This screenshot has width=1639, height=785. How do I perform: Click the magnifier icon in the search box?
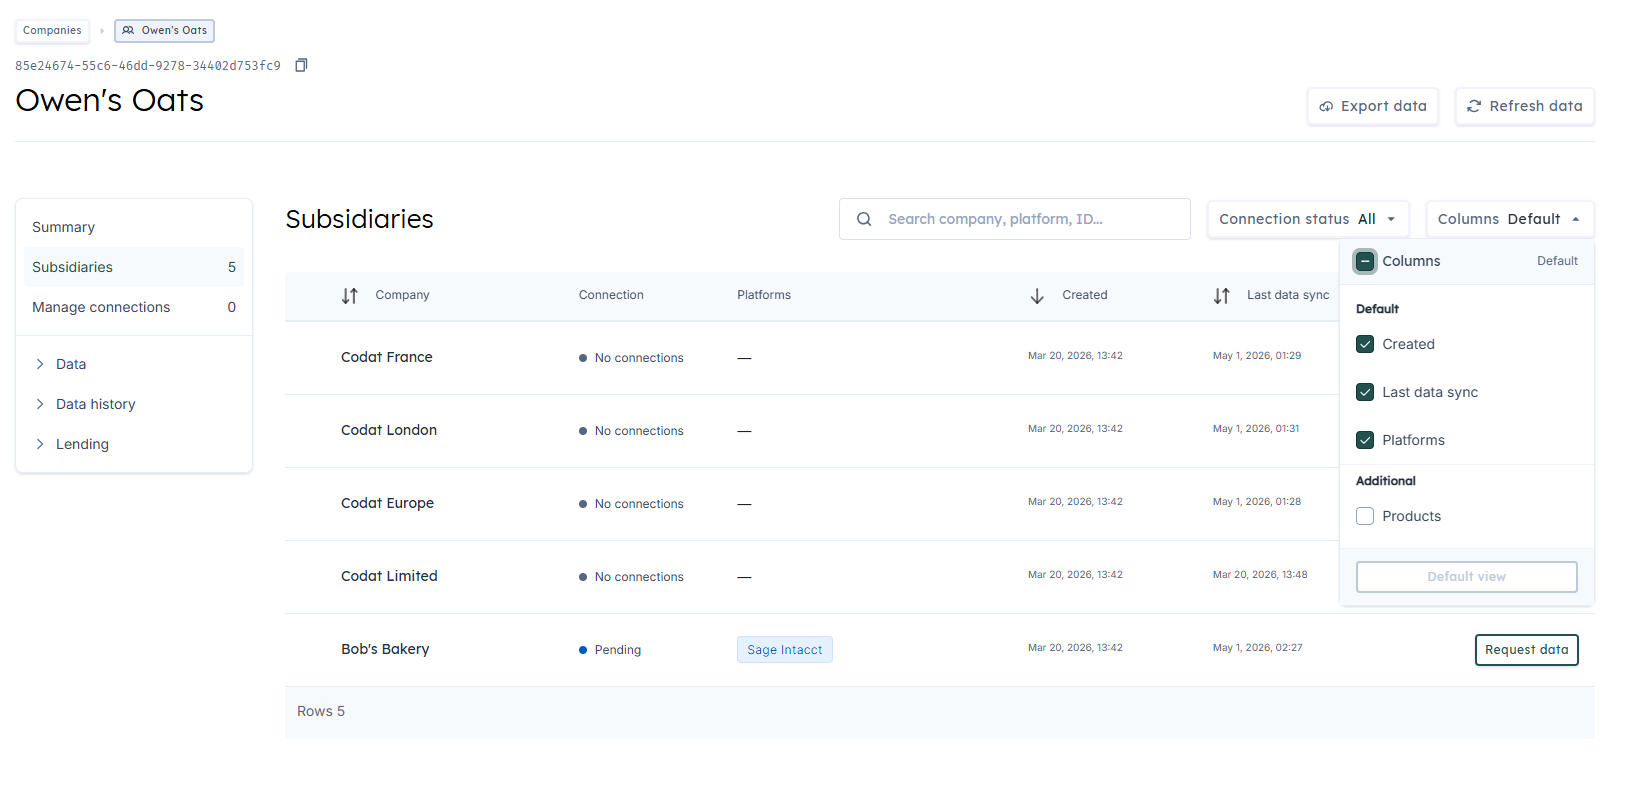pos(864,219)
